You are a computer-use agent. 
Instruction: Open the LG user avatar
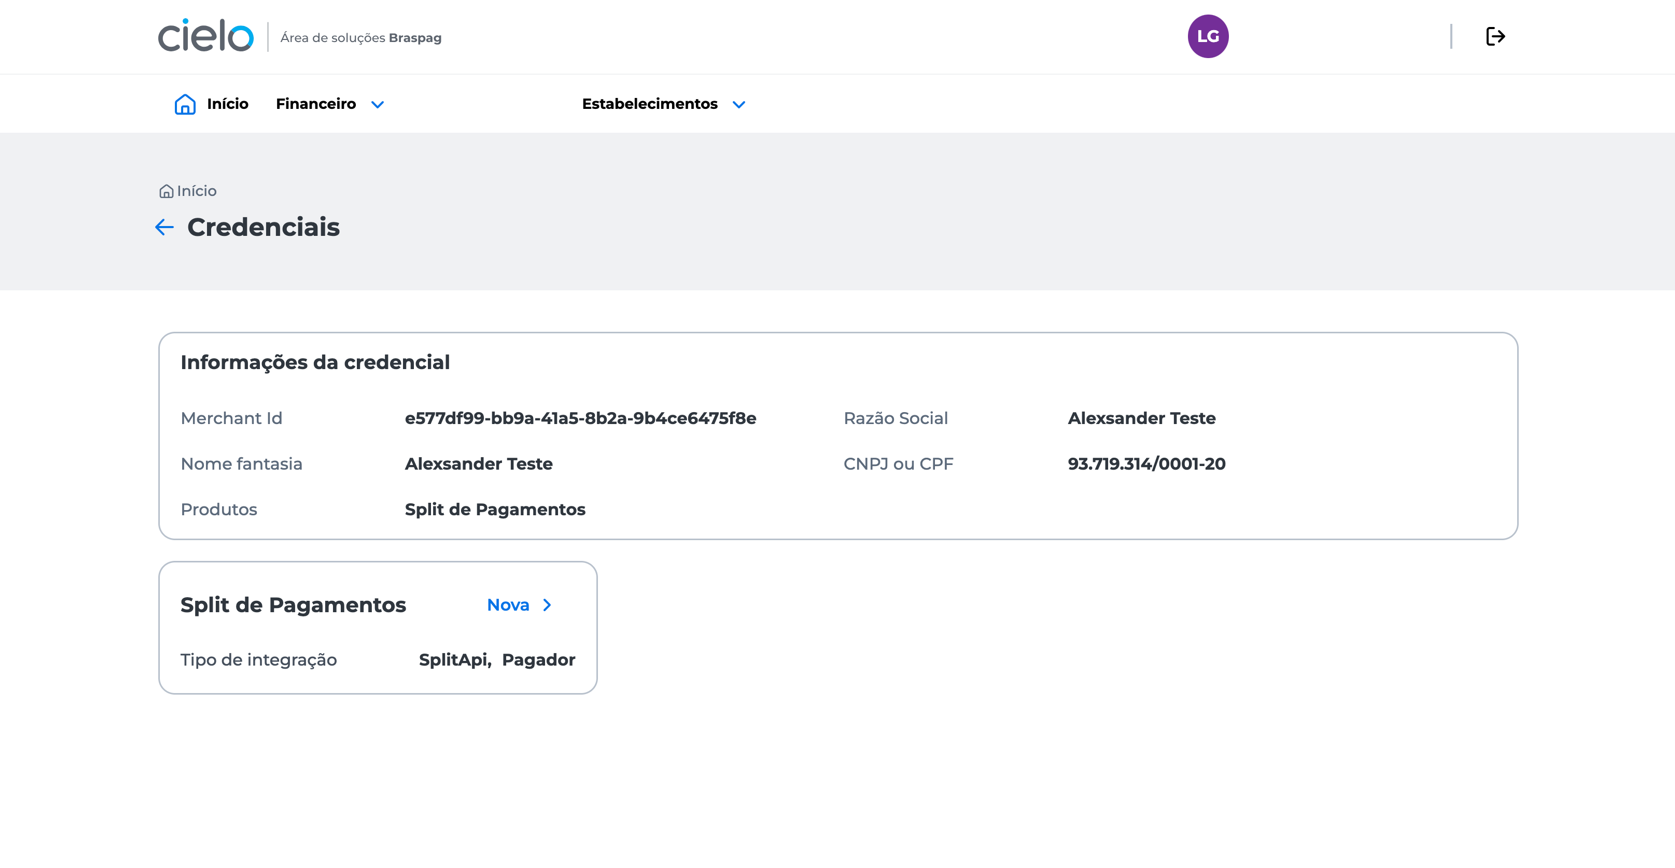coord(1208,36)
